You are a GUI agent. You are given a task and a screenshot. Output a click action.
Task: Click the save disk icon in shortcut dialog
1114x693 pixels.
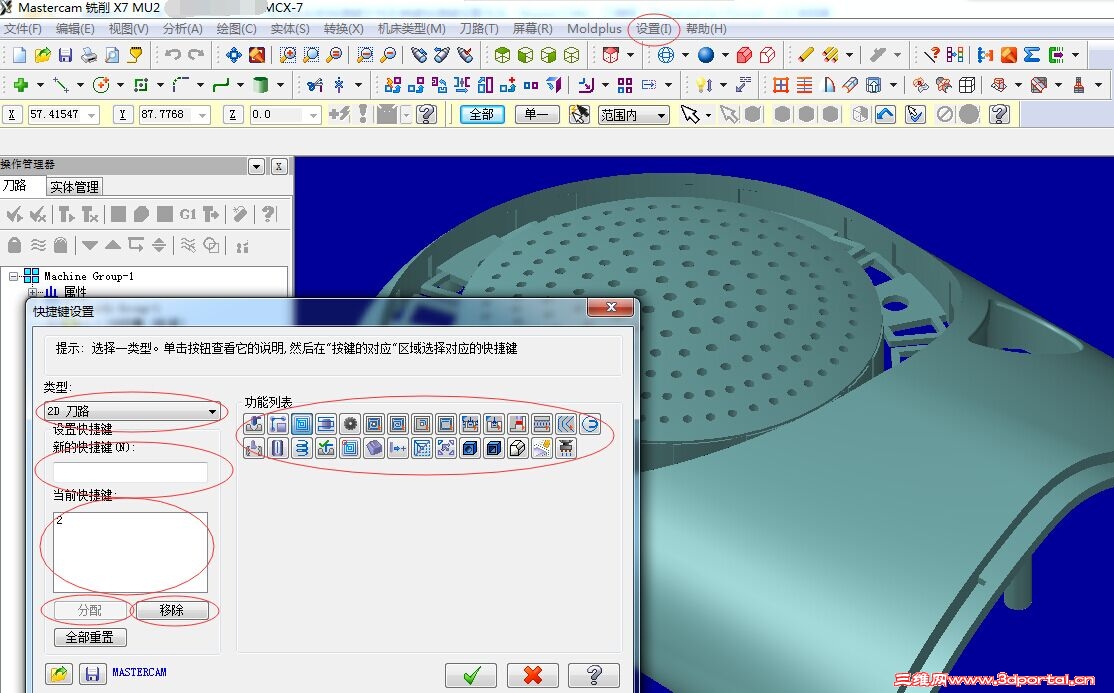point(92,673)
